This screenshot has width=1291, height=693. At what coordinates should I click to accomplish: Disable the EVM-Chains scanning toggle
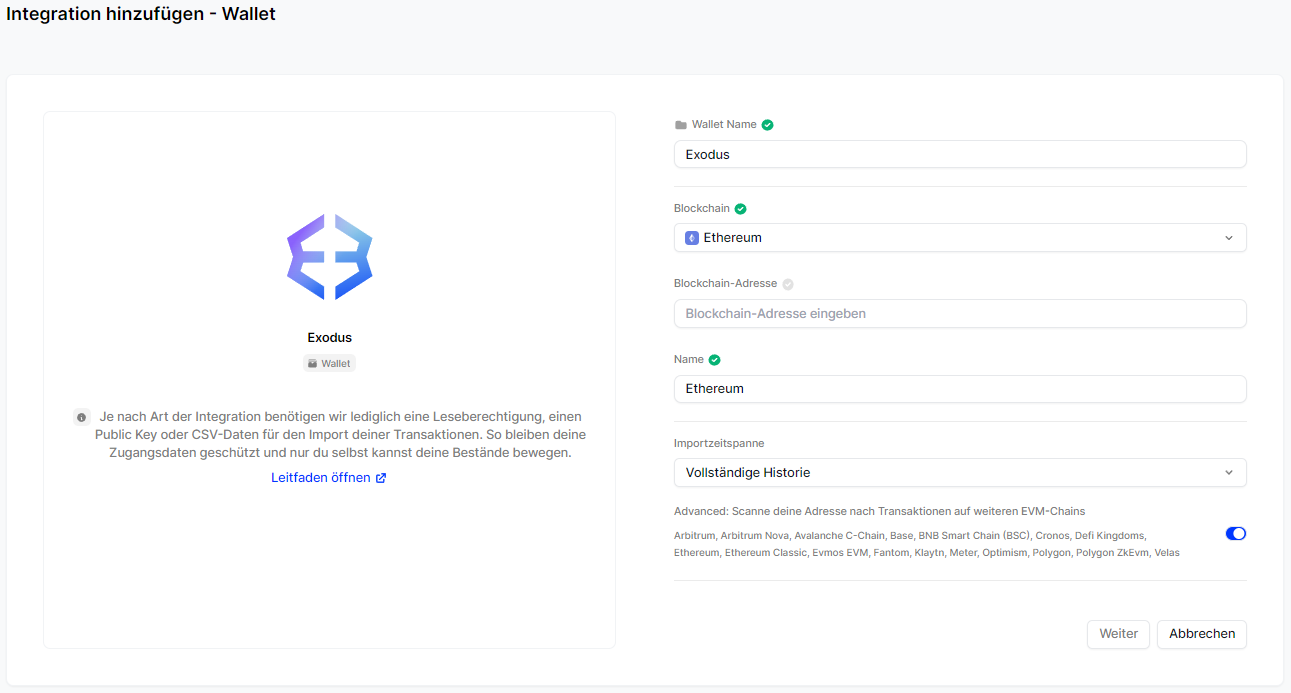click(1236, 534)
